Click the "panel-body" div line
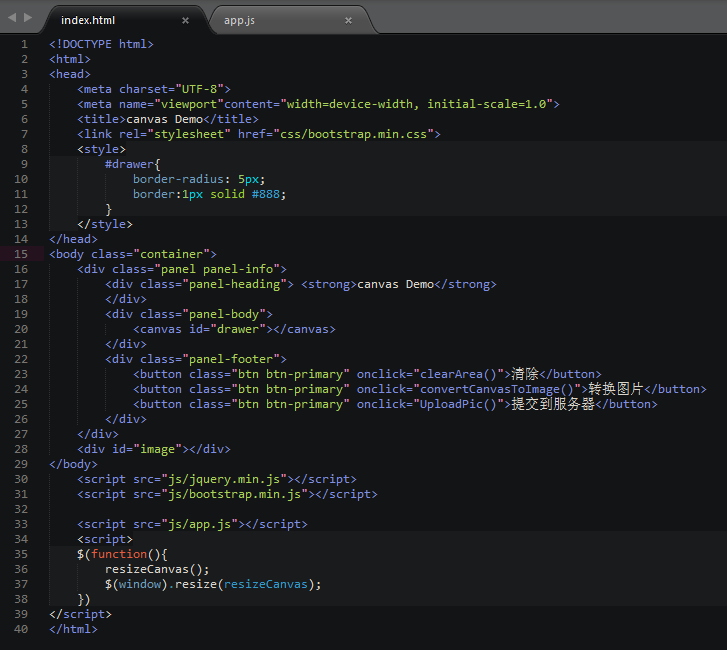Image resolution: width=727 pixels, height=650 pixels. [x=189, y=314]
